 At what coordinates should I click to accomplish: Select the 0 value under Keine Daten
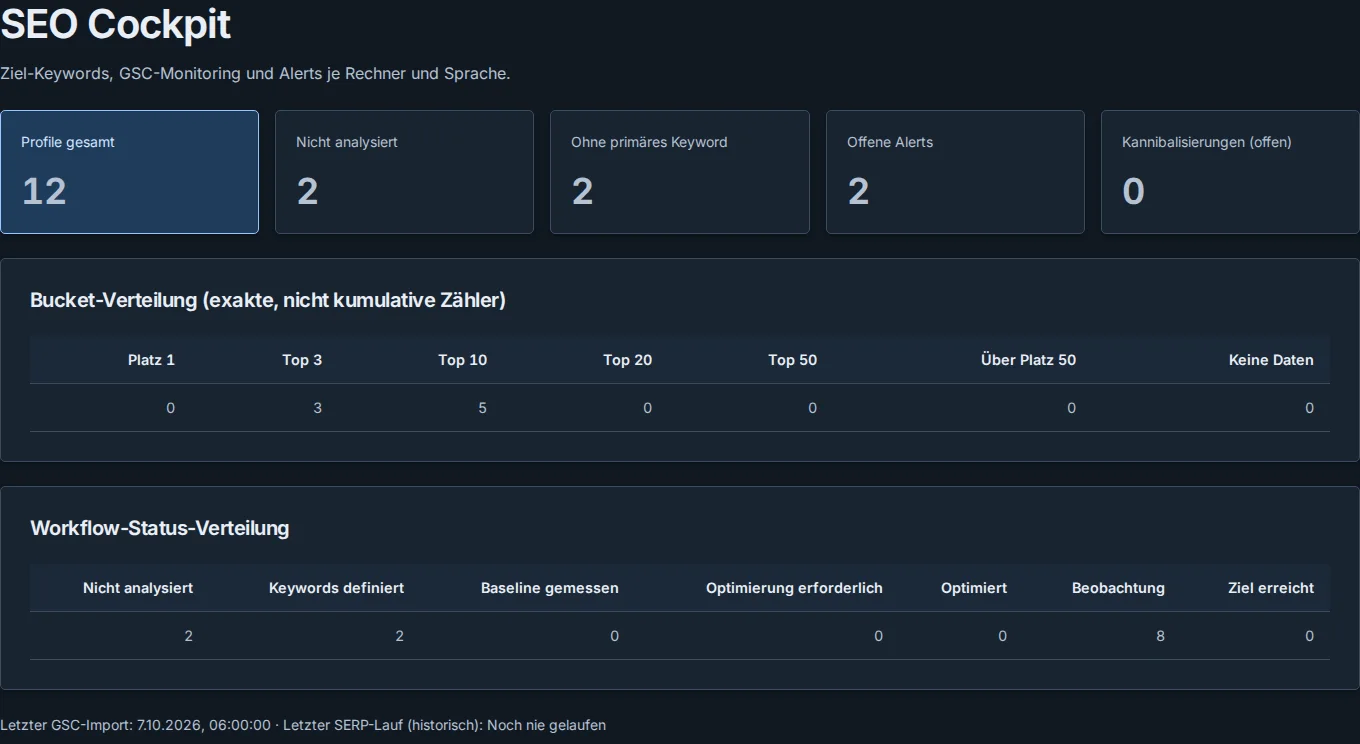[x=1309, y=408]
